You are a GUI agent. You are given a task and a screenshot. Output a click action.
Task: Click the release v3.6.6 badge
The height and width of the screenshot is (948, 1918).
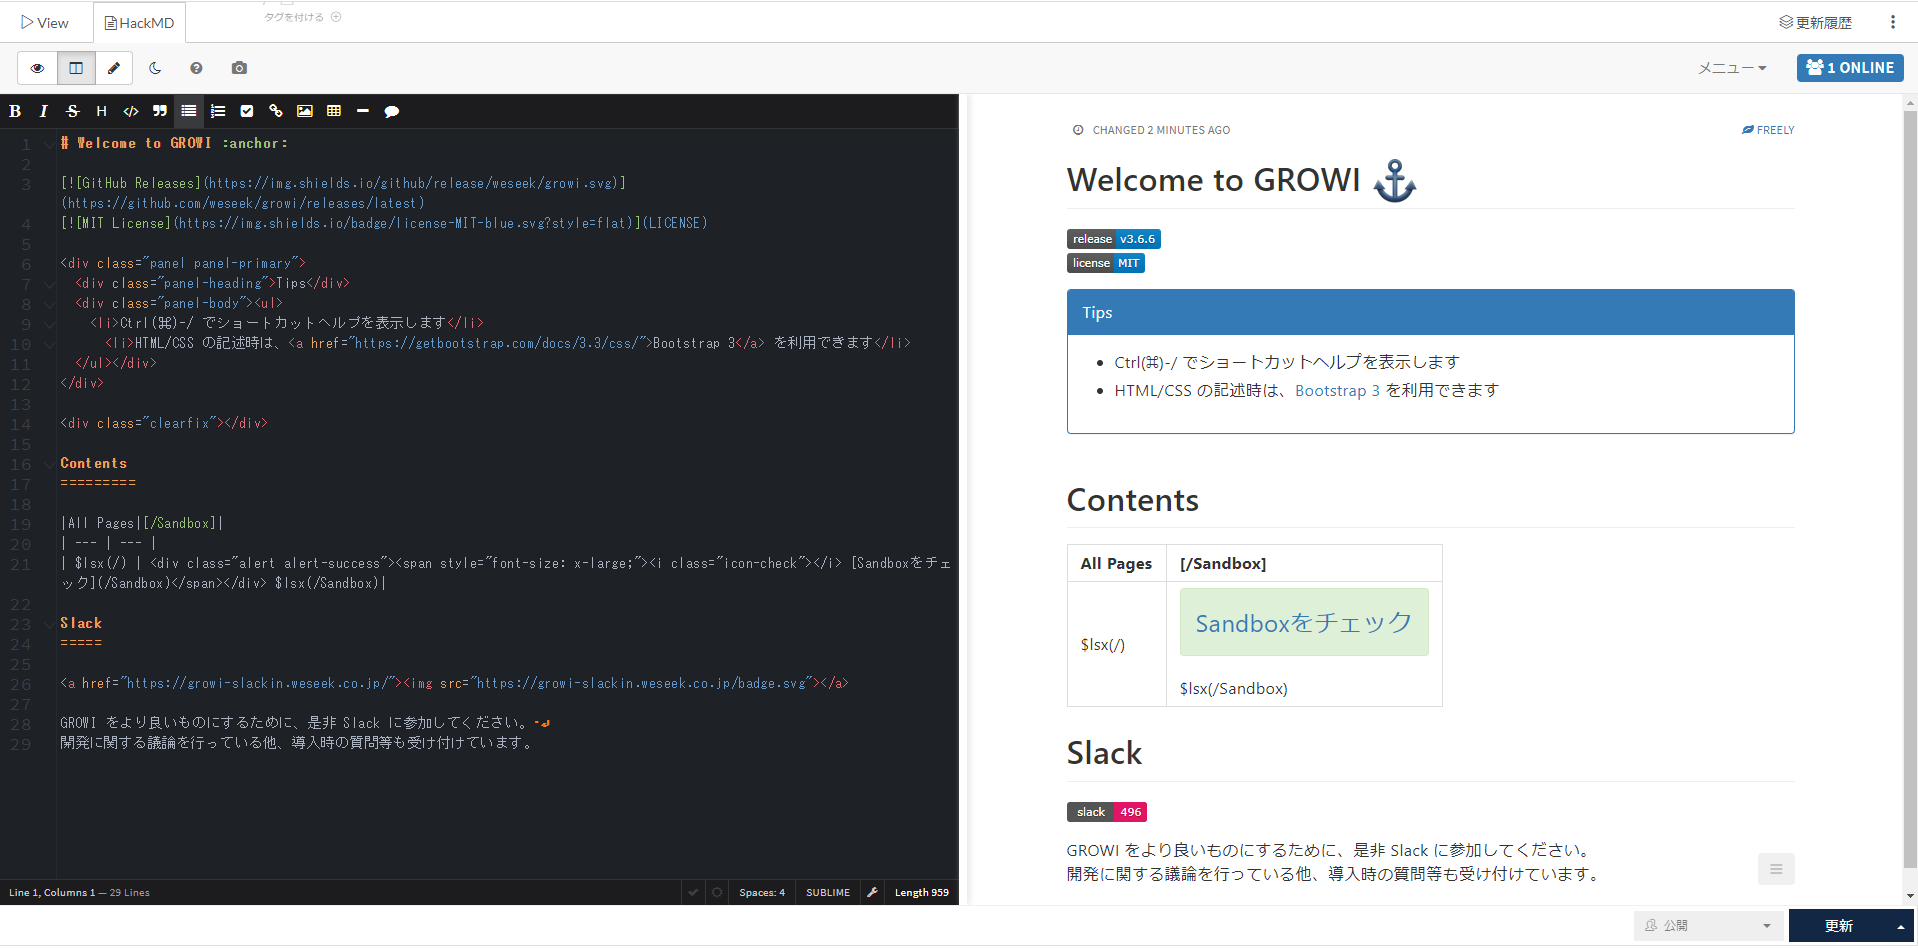pyautogui.click(x=1114, y=239)
